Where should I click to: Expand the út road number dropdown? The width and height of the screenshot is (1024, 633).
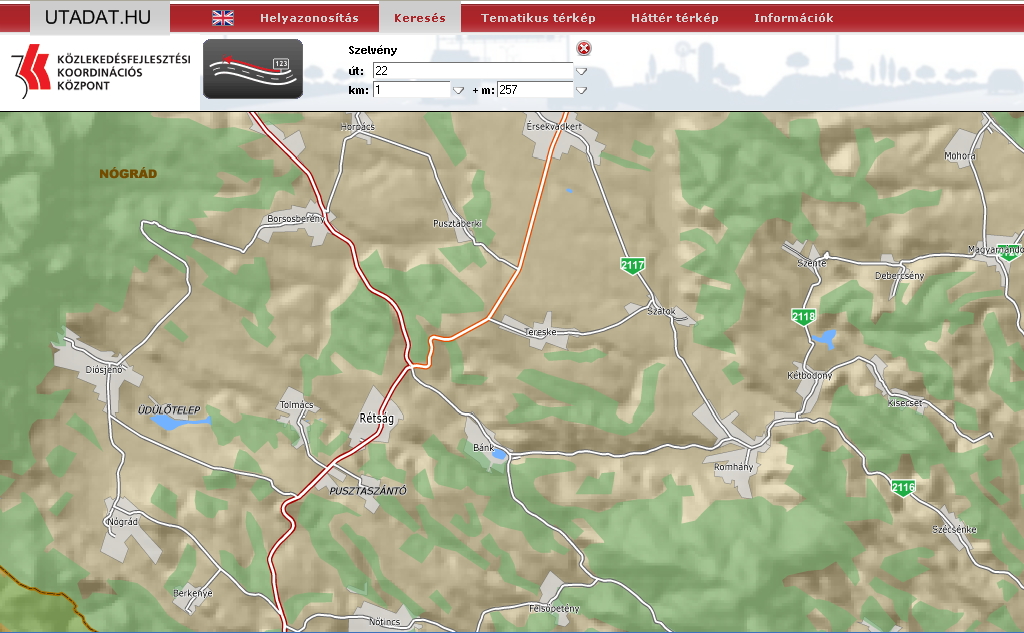coord(581,71)
